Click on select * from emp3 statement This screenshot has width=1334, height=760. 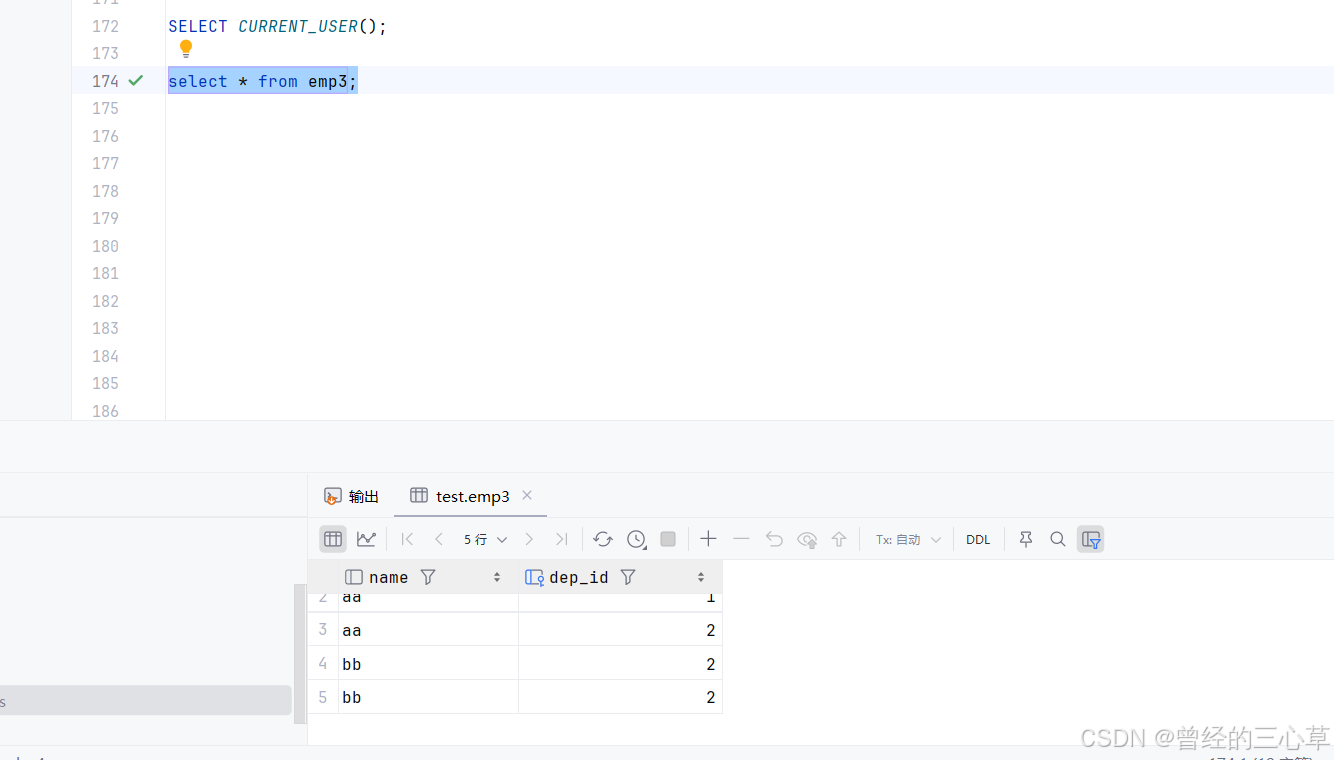pos(262,81)
